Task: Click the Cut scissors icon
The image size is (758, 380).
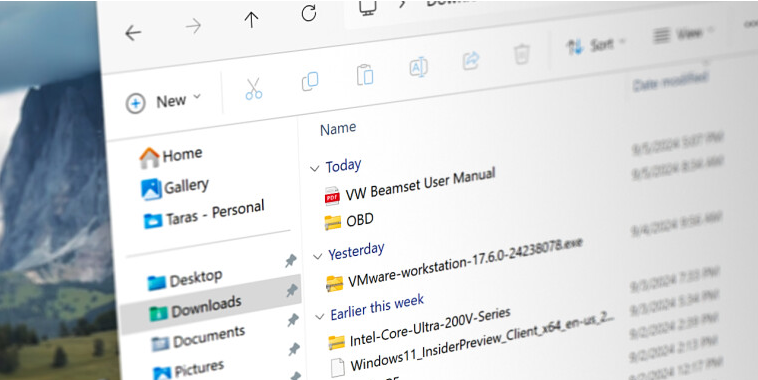Action: pos(253,88)
